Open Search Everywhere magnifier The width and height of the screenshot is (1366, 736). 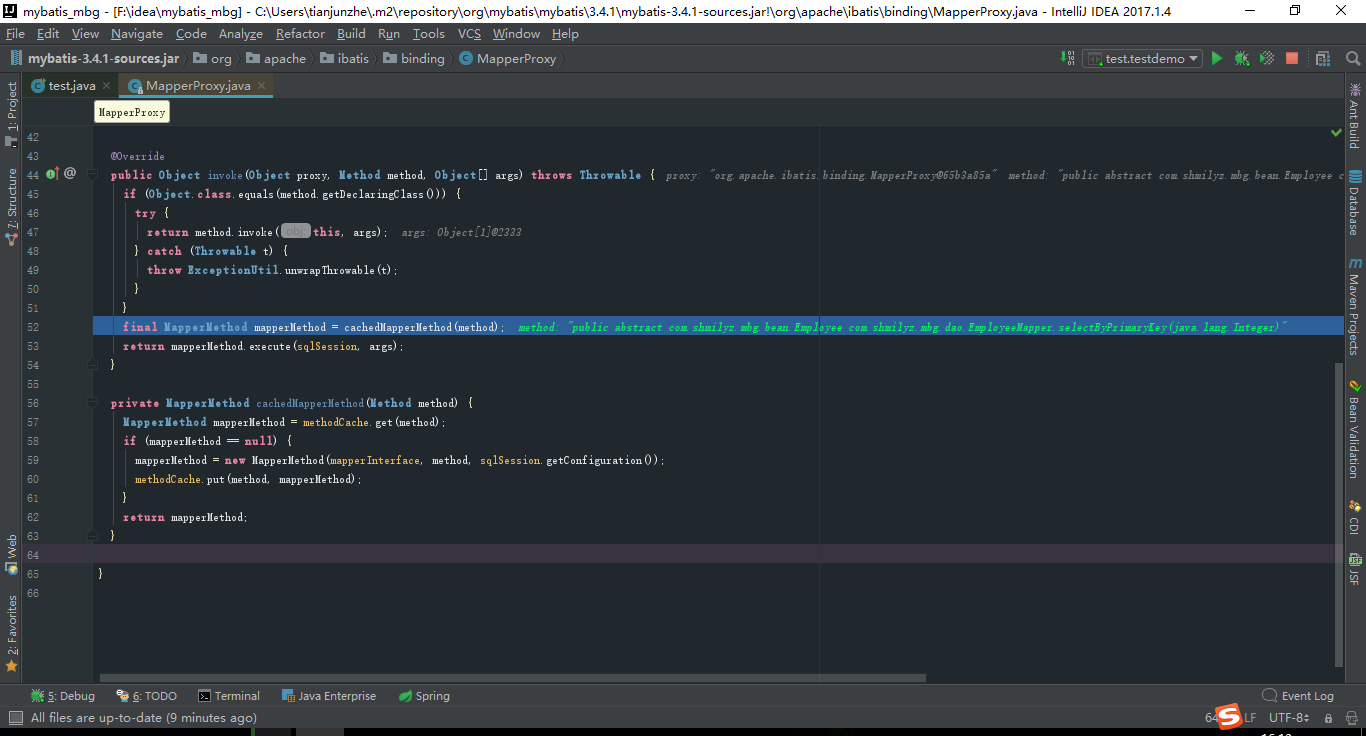coord(1353,58)
